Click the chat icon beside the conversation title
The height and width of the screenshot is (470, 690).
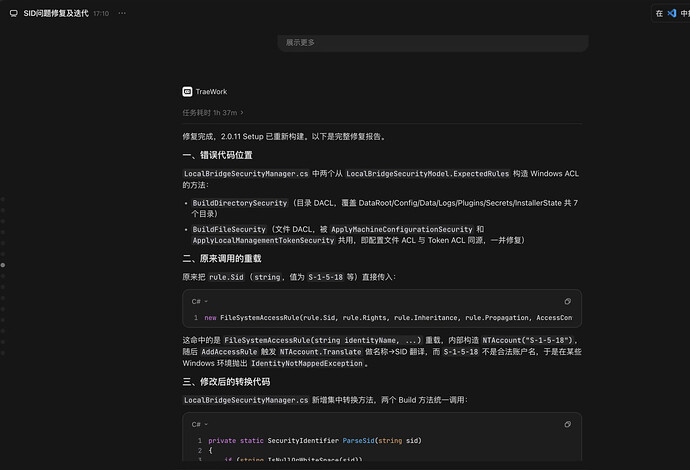click(14, 13)
